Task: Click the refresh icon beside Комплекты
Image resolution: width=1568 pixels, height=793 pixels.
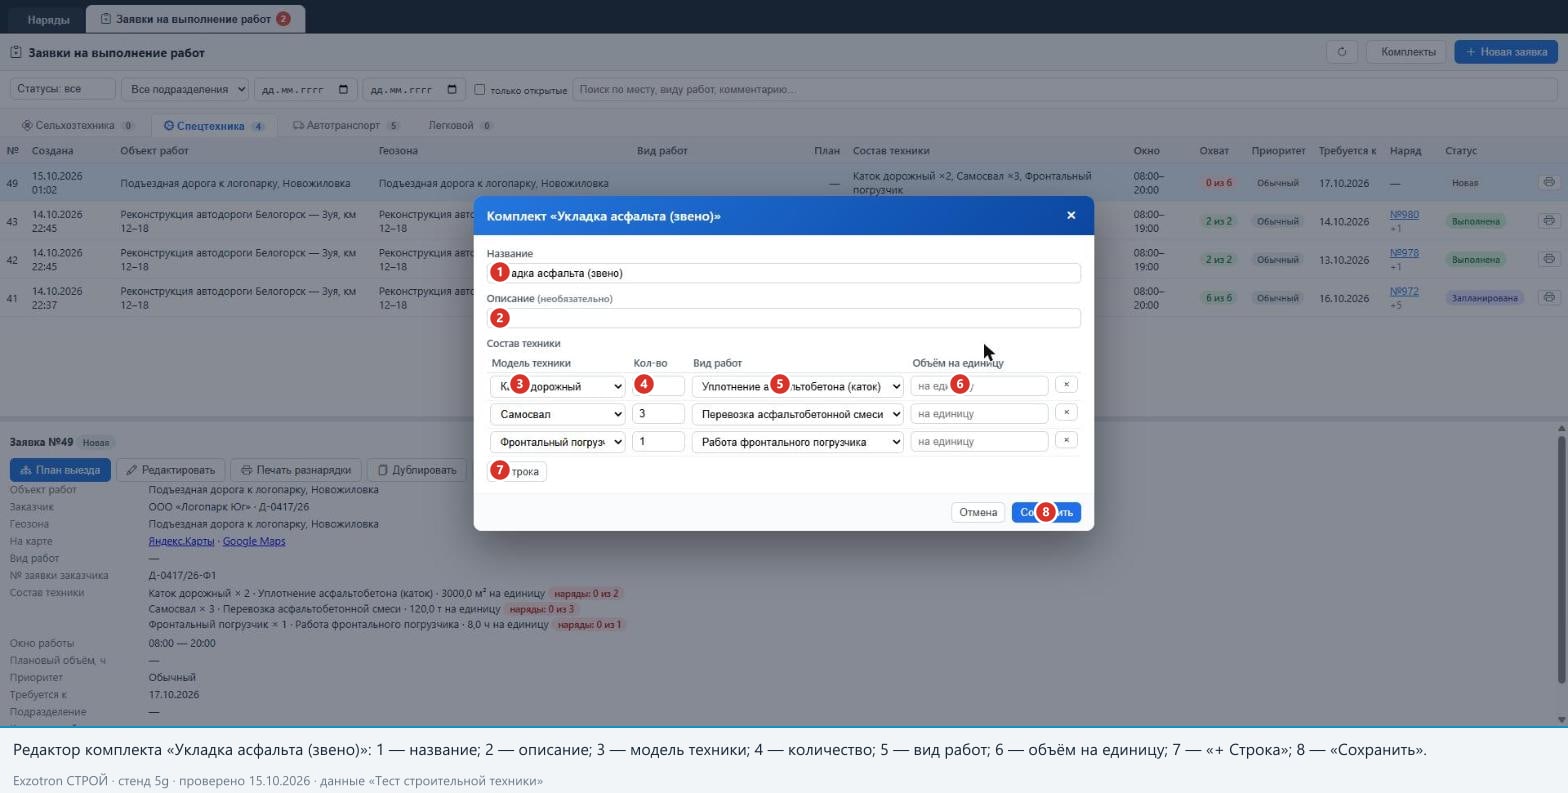Action: (x=1341, y=52)
